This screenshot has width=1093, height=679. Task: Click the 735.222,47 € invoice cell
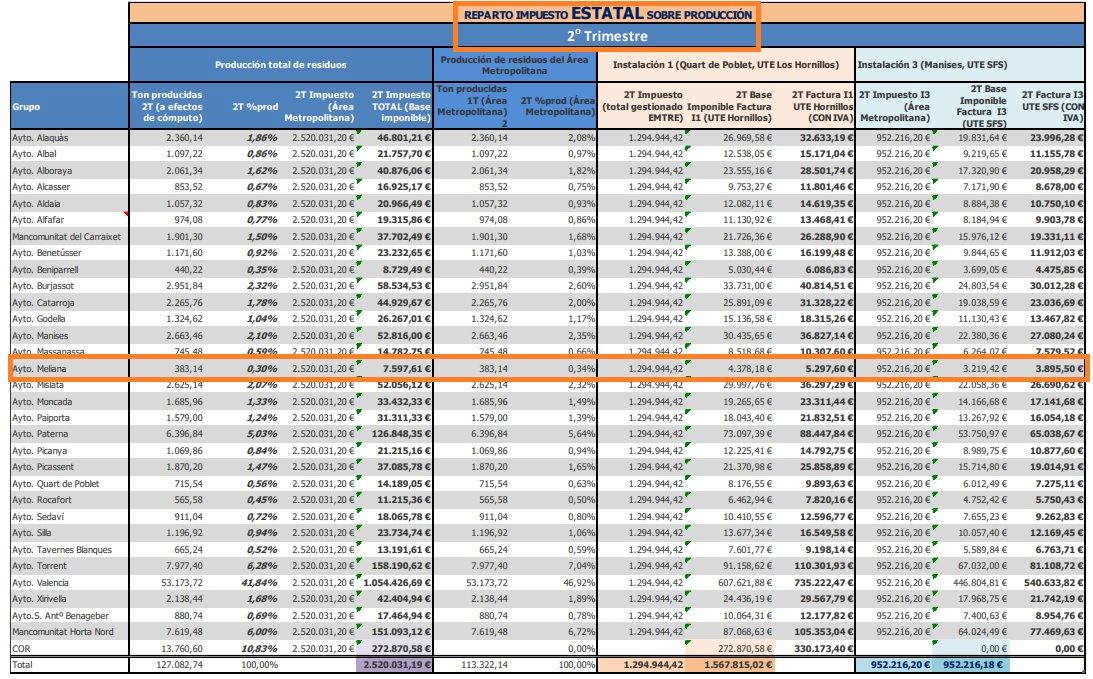pyautogui.click(x=819, y=582)
